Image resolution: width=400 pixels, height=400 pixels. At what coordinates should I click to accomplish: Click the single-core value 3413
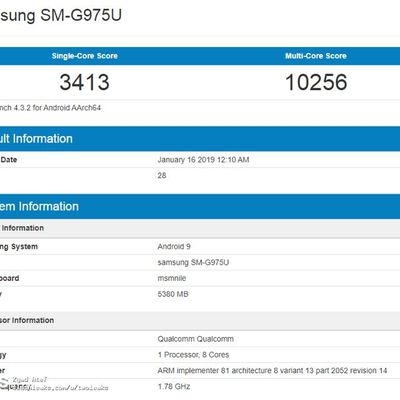[85, 82]
